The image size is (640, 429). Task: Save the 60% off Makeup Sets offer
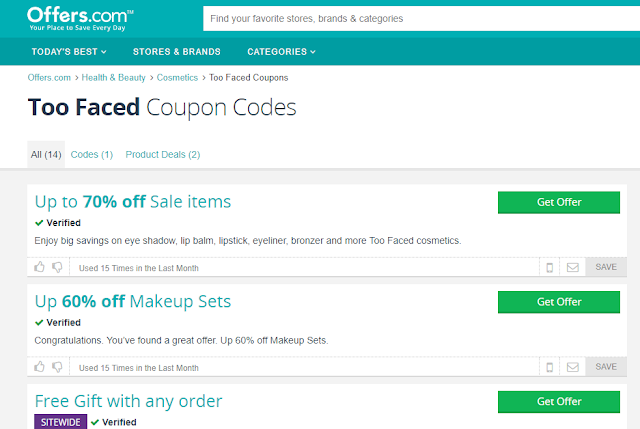(x=606, y=367)
